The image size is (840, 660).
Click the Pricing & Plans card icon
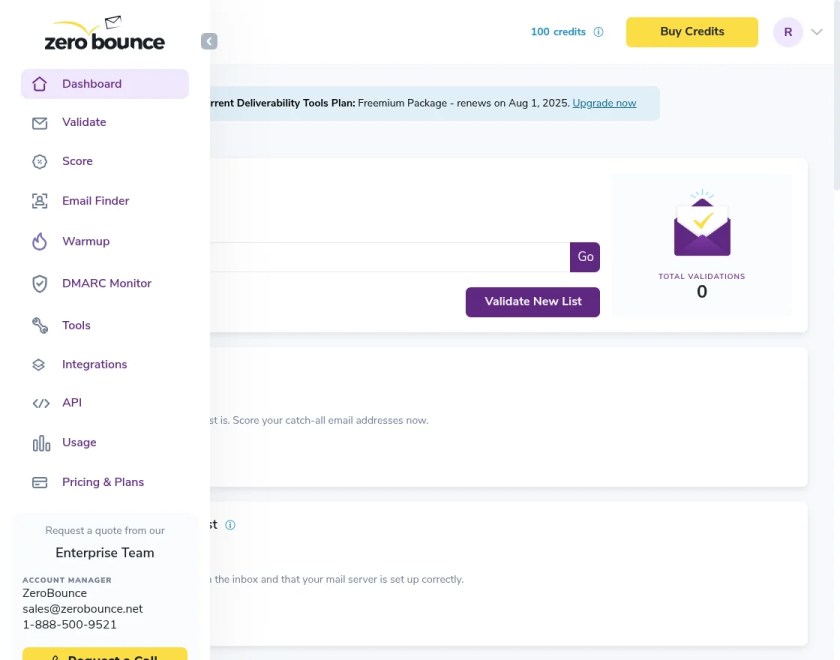pyautogui.click(x=40, y=481)
